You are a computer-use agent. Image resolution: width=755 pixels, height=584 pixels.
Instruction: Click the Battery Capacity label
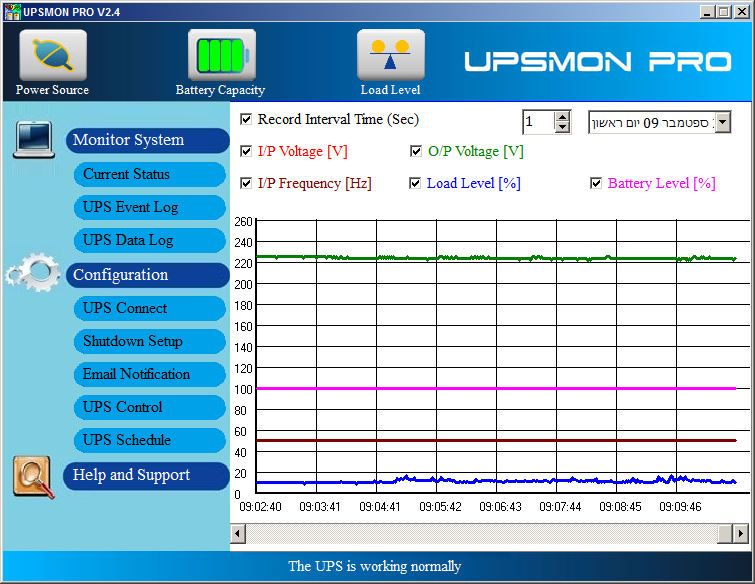220,90
